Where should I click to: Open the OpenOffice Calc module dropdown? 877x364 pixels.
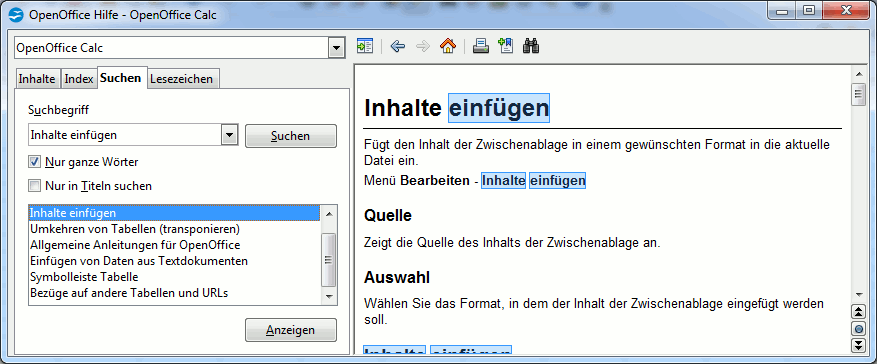click(336, 48)
